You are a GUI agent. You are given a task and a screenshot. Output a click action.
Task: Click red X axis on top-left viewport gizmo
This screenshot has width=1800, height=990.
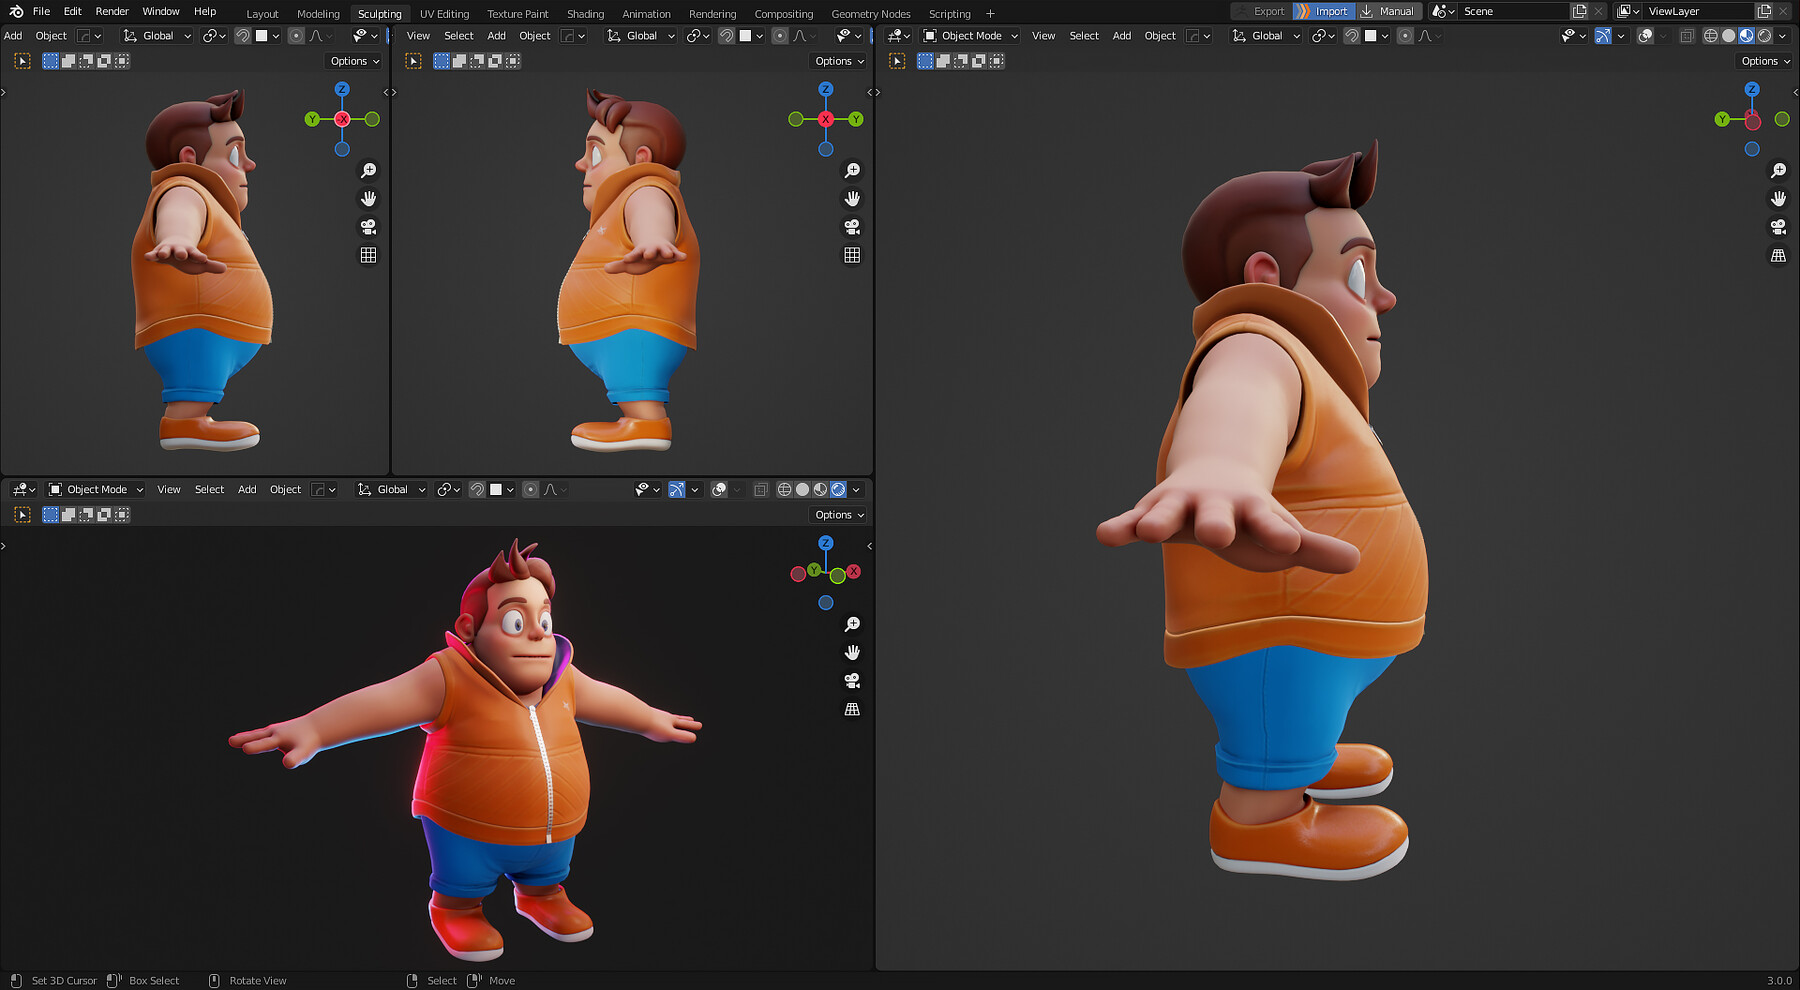(342, 119)
